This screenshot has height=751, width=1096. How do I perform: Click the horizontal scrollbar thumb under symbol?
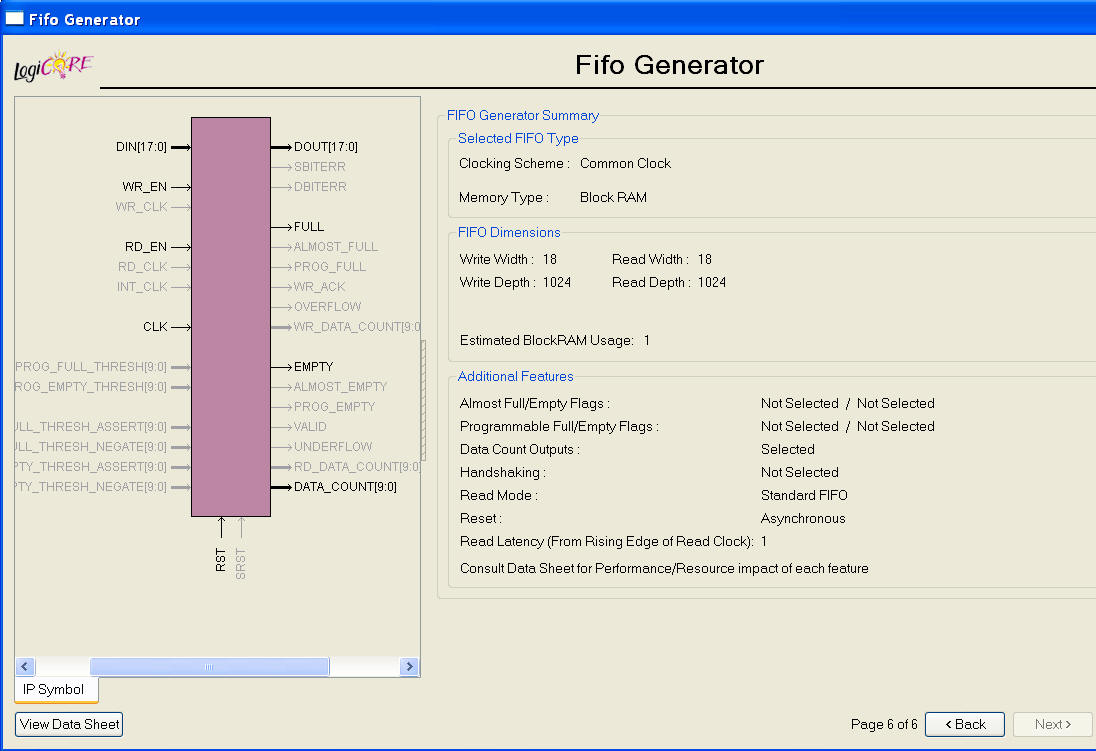point(209,666)
